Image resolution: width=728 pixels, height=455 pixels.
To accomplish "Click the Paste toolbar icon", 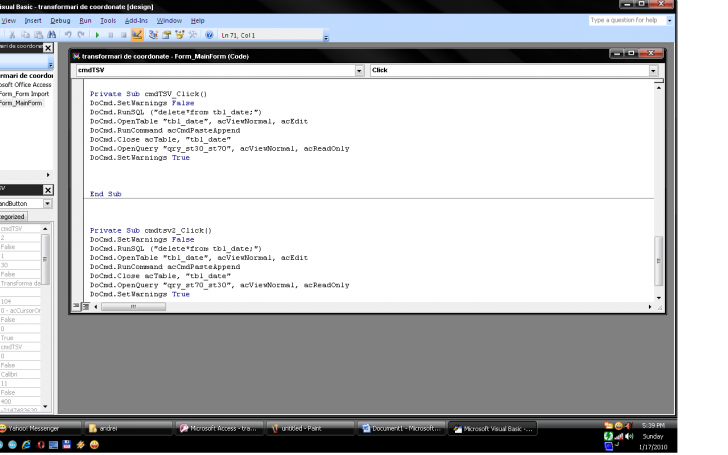I will coord(39,35).
